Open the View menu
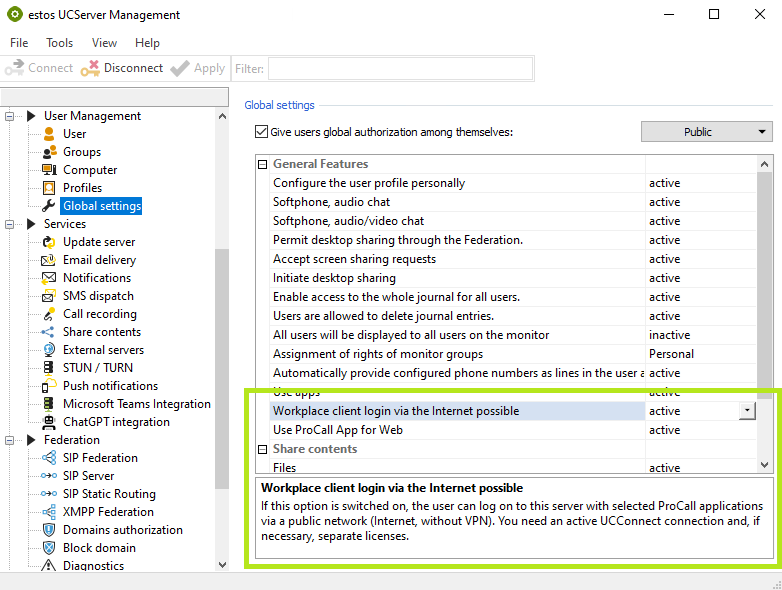 [x=104, y=43]
